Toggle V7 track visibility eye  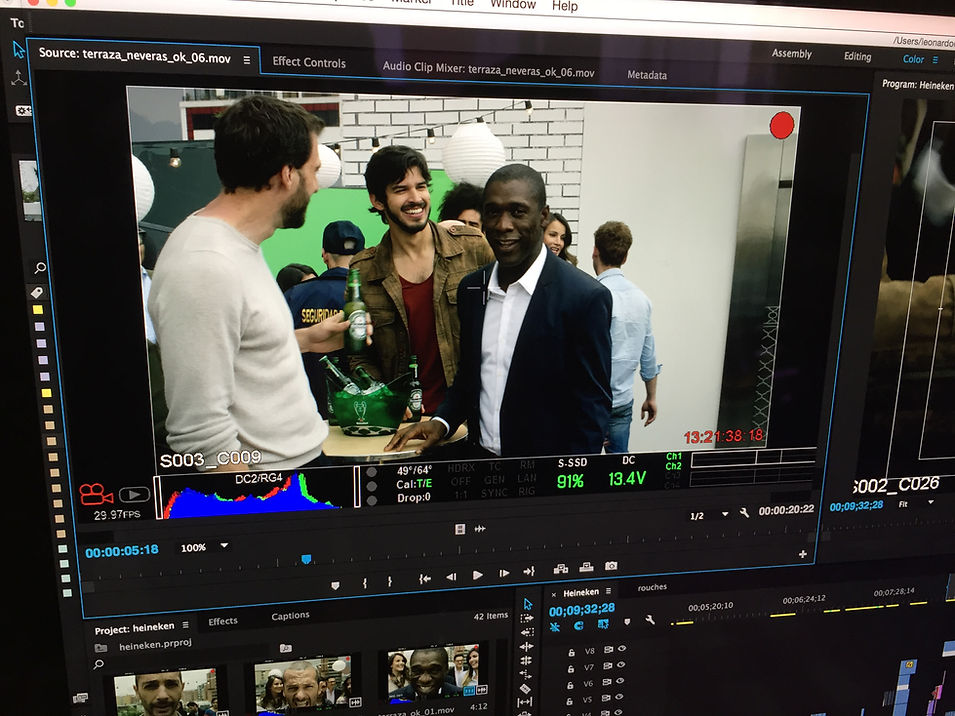[x=621, y=665]
